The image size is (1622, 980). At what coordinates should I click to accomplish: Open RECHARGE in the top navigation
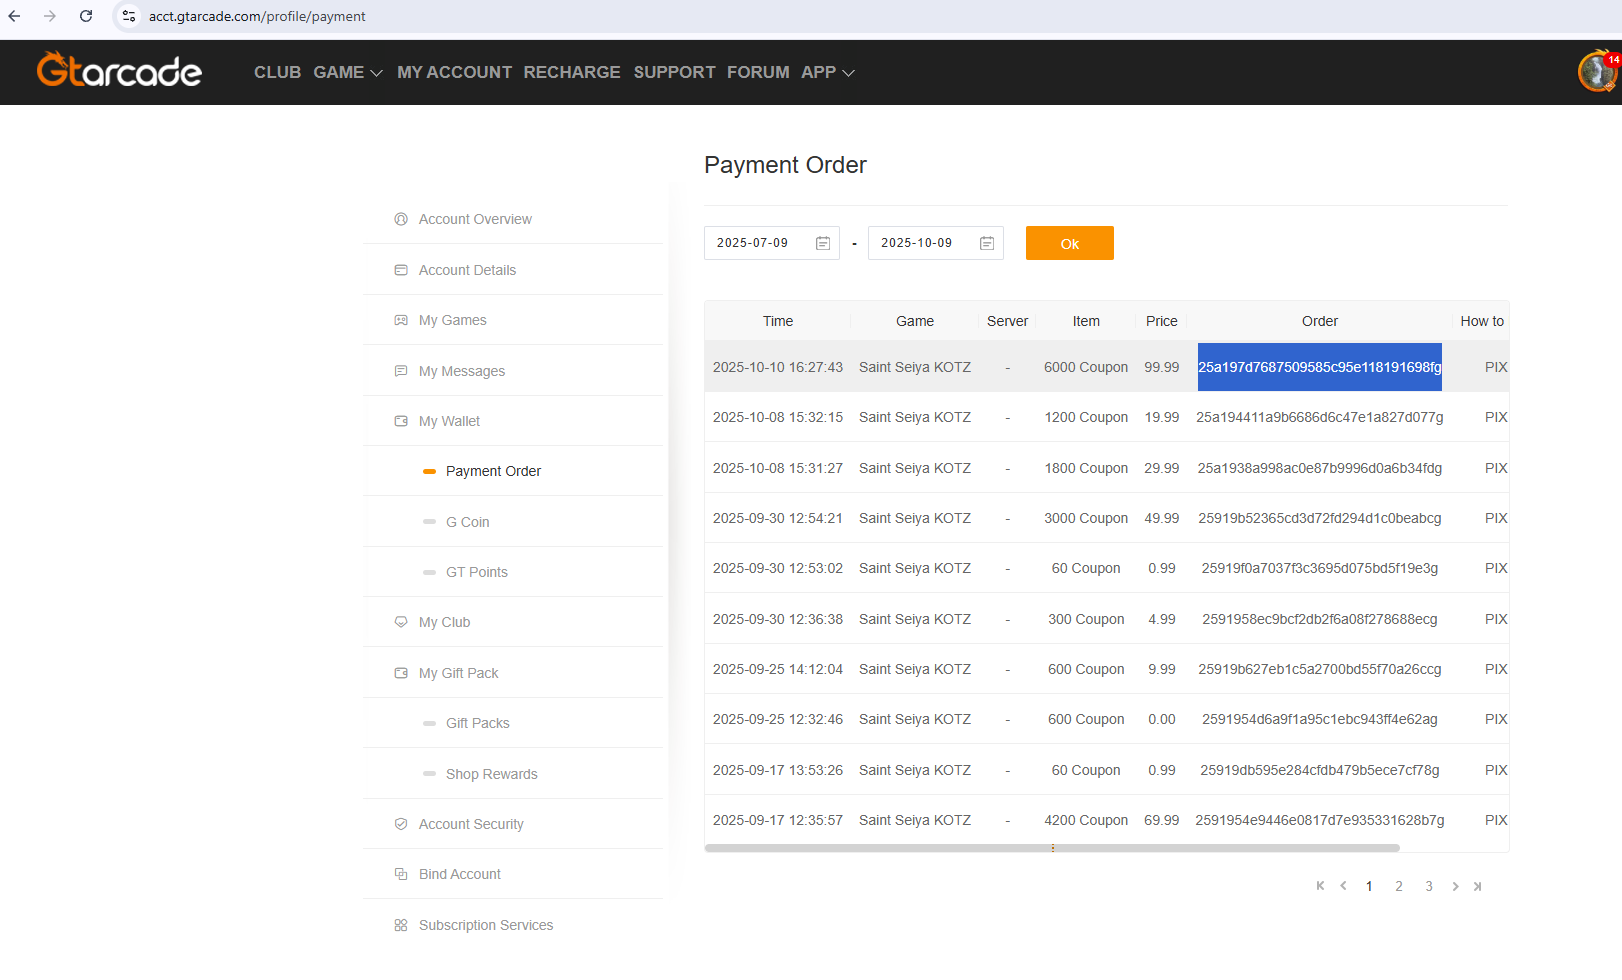click(x=572, y=72)
